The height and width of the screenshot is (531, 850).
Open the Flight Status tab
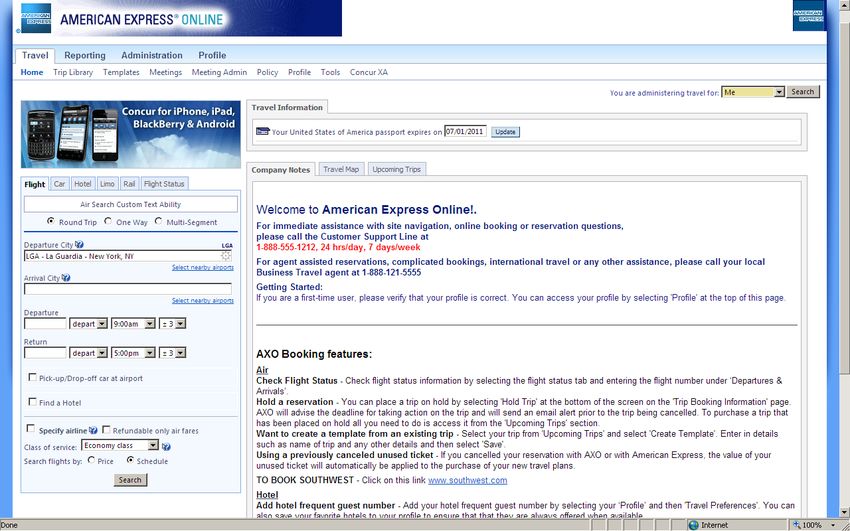[164, 184]
